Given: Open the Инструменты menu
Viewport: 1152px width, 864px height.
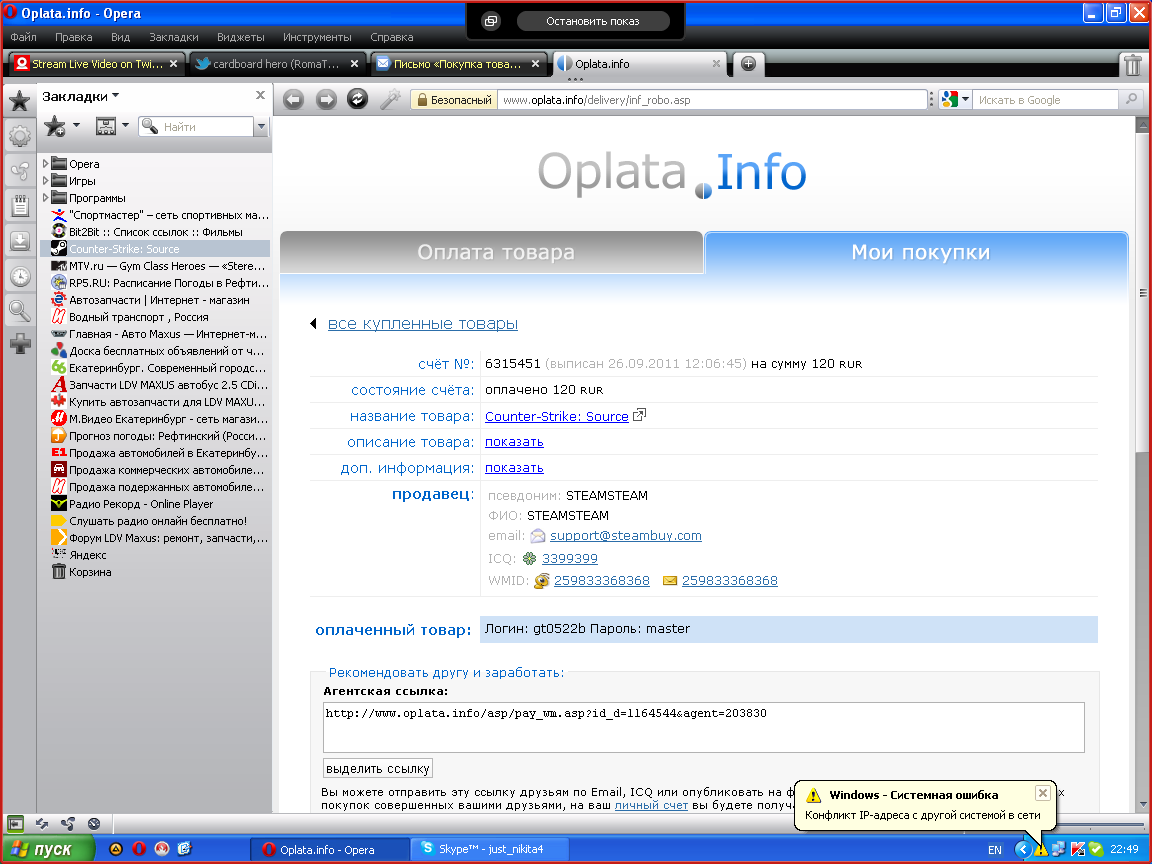Looking at the screenshot, I should (x=317, y=37).
